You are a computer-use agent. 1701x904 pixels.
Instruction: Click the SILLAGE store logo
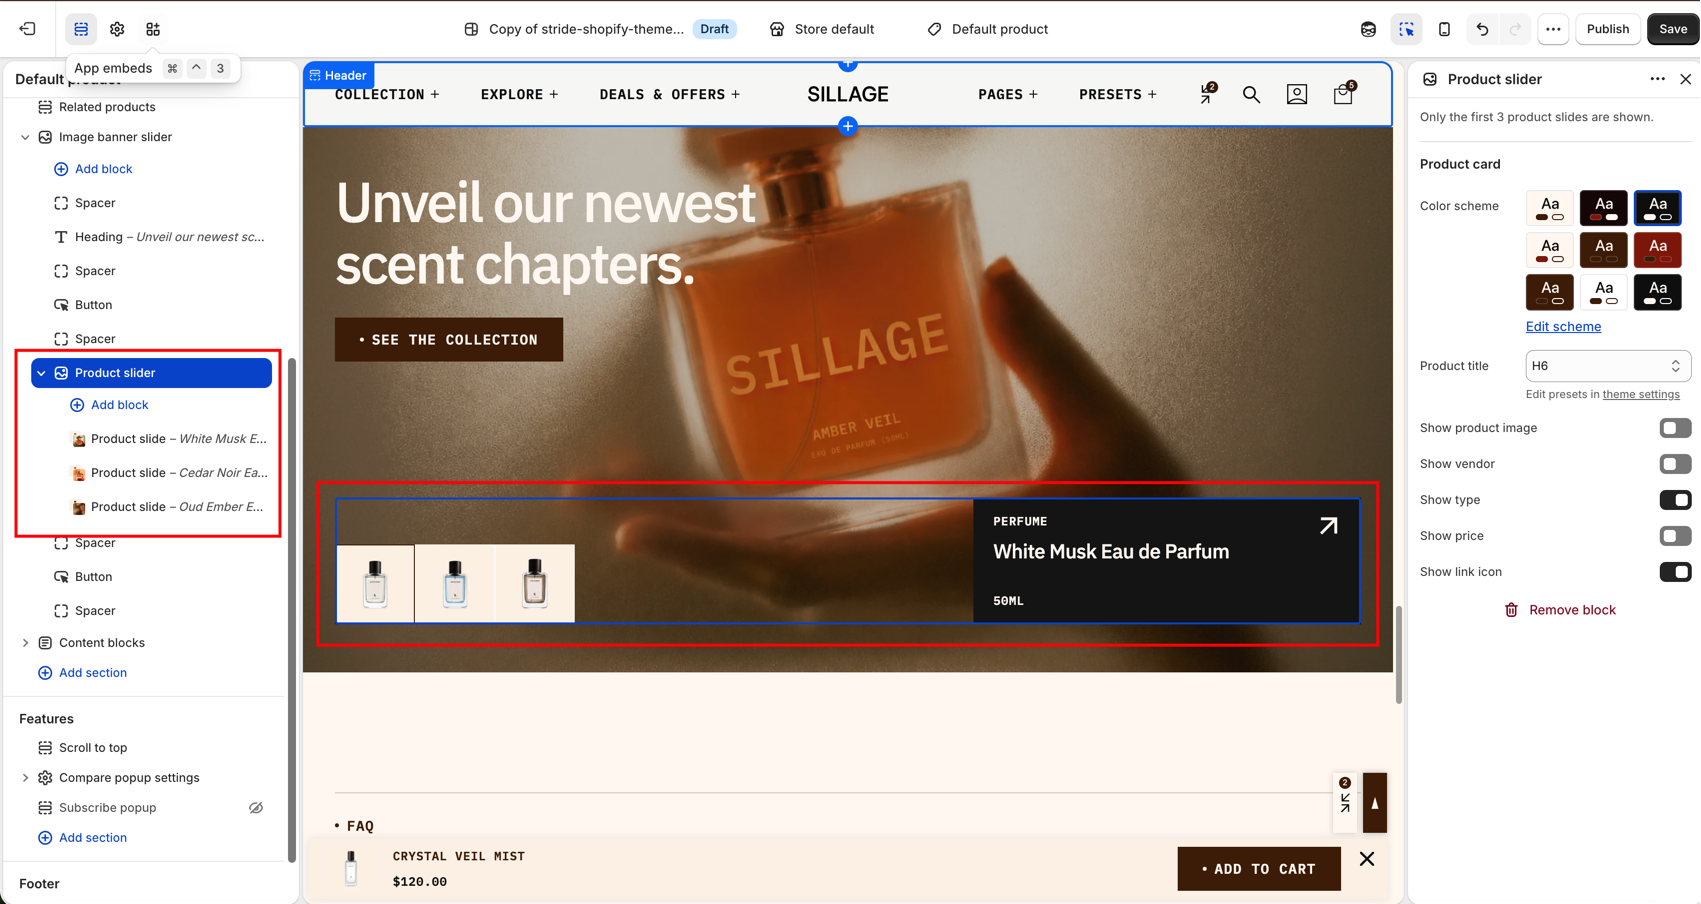(848, 94)
